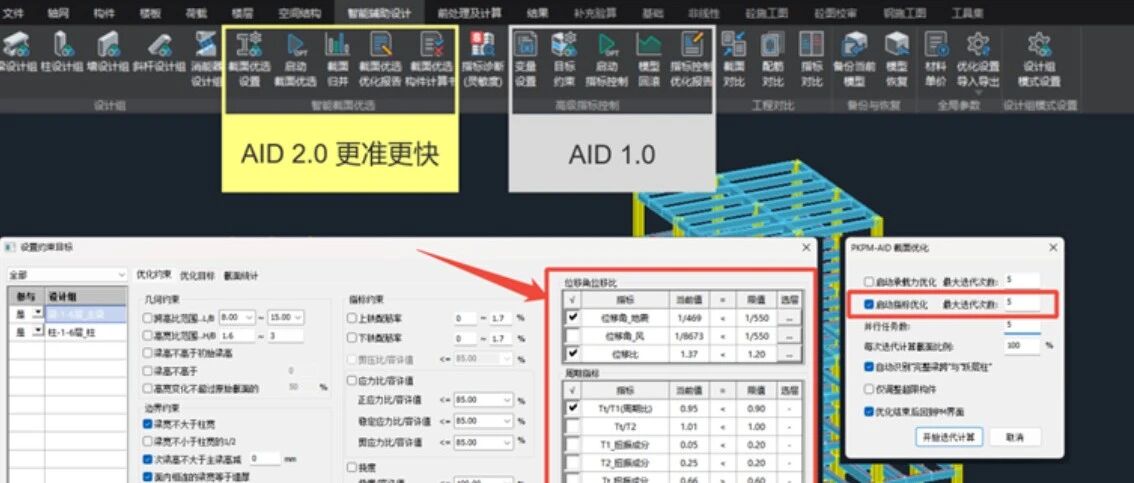
Task: Check 梁宽不小于柱宽的1/2 checkbox
Action: pos(148,441)
